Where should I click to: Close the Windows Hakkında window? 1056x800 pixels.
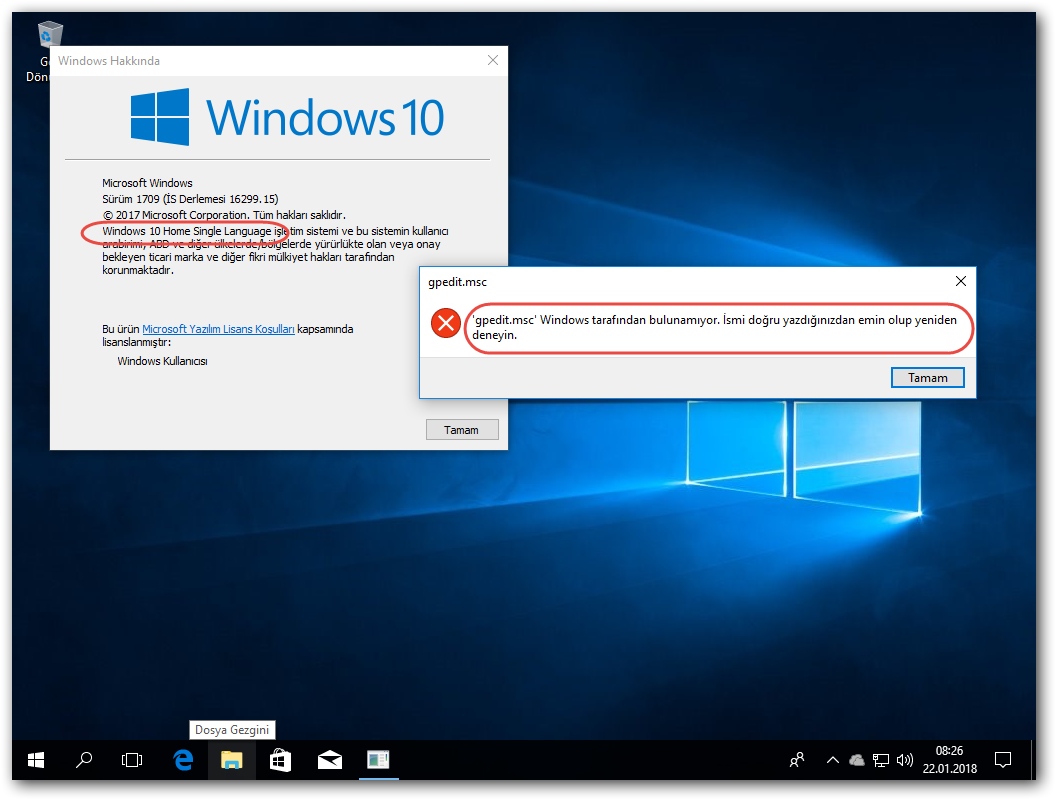[x=493, y=61]
